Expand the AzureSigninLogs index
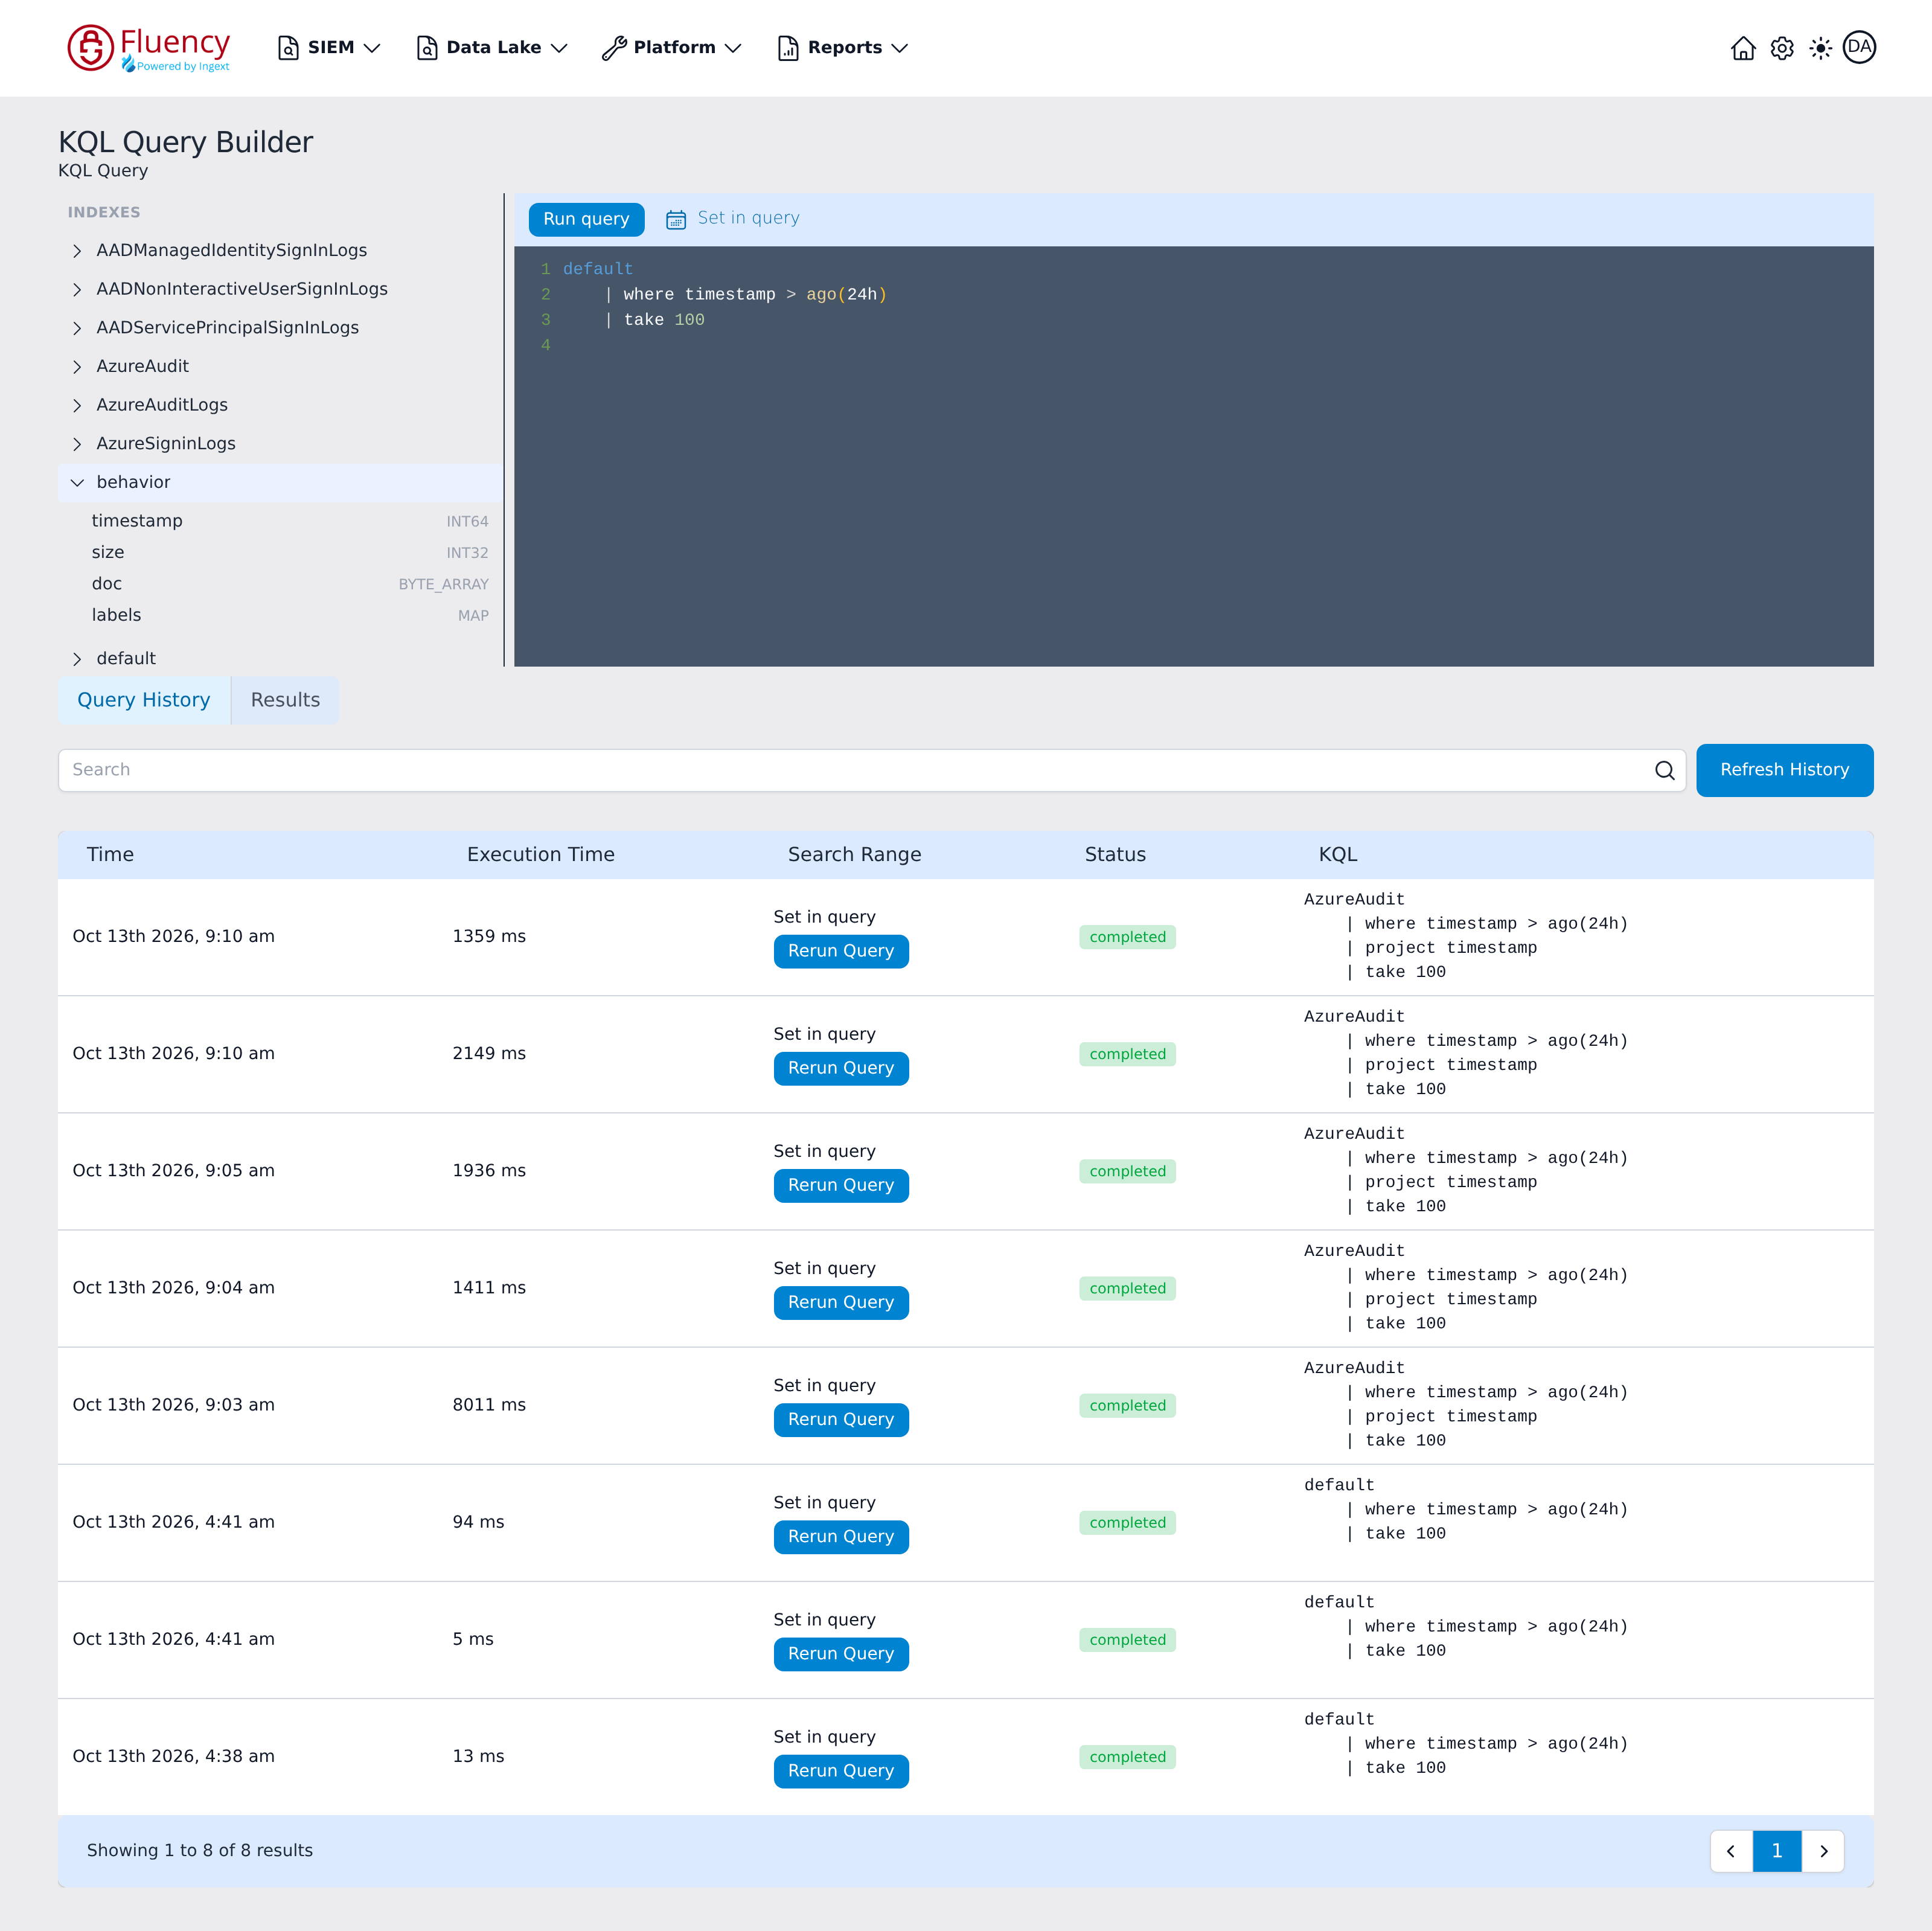 (280, 444)
